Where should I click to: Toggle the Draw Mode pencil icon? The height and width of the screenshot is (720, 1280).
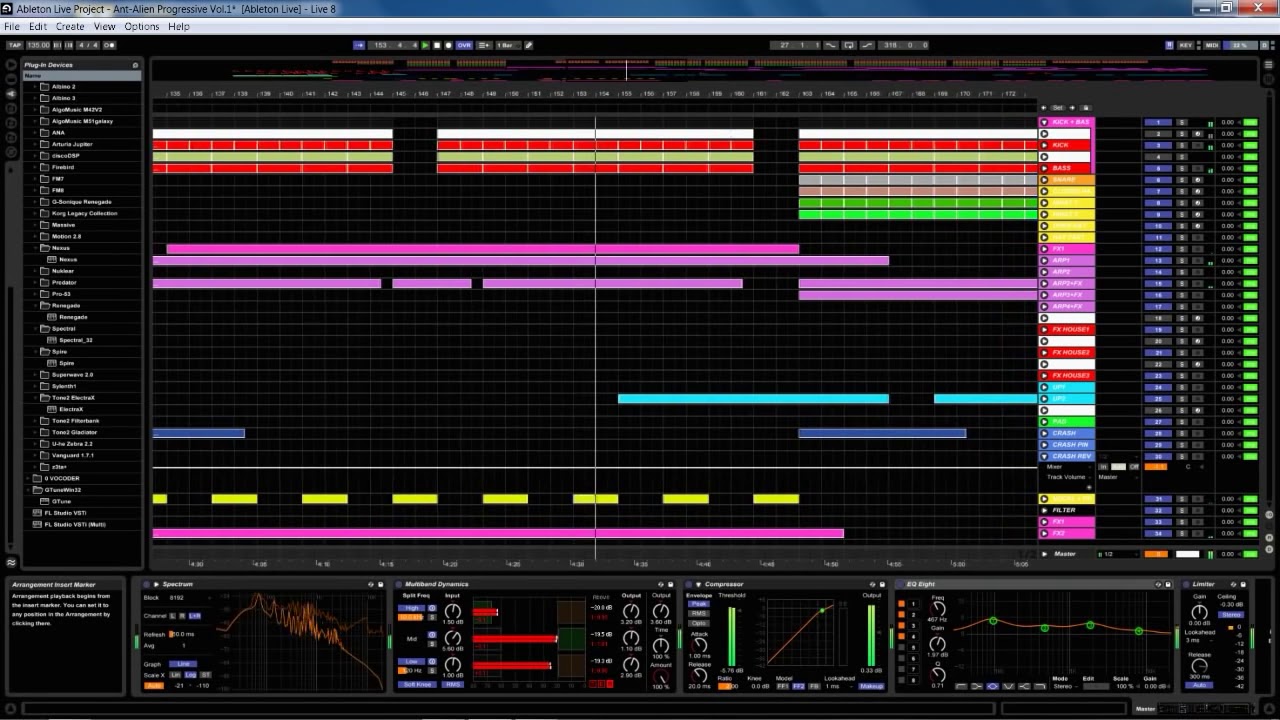point(529,45)
